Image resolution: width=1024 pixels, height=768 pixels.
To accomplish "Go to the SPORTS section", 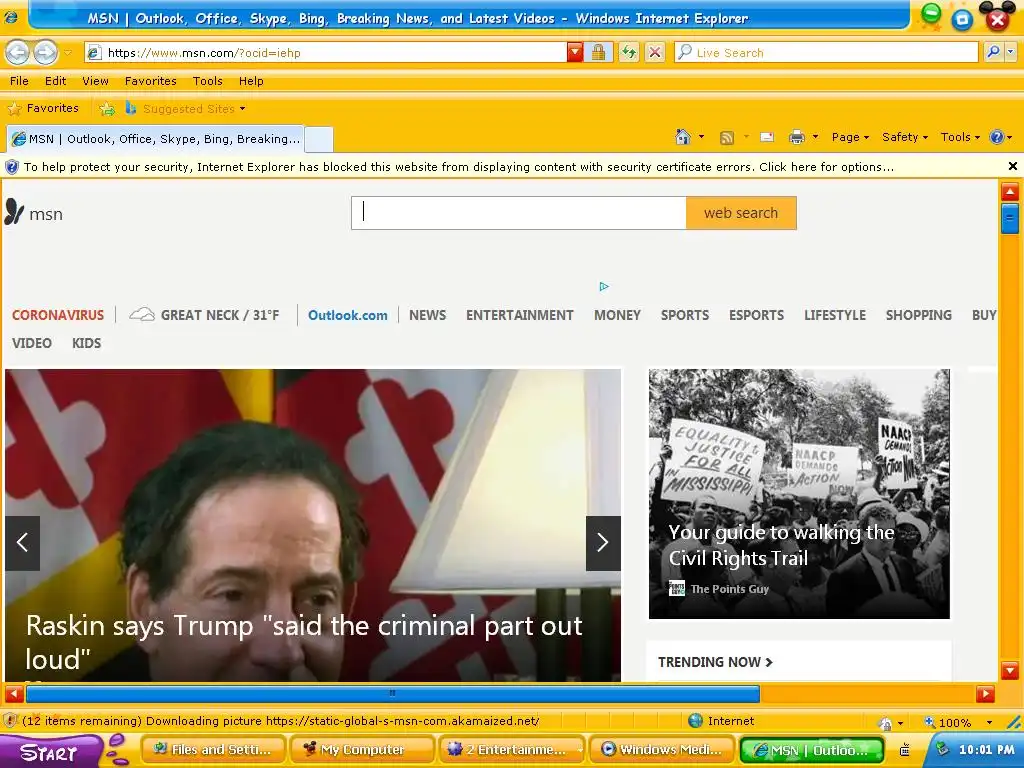I will (x=685, y=315).
